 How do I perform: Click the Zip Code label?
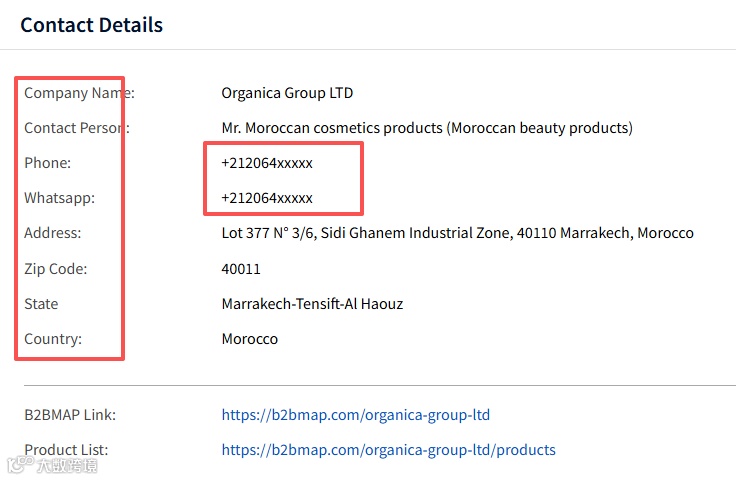tap(56, 269)
